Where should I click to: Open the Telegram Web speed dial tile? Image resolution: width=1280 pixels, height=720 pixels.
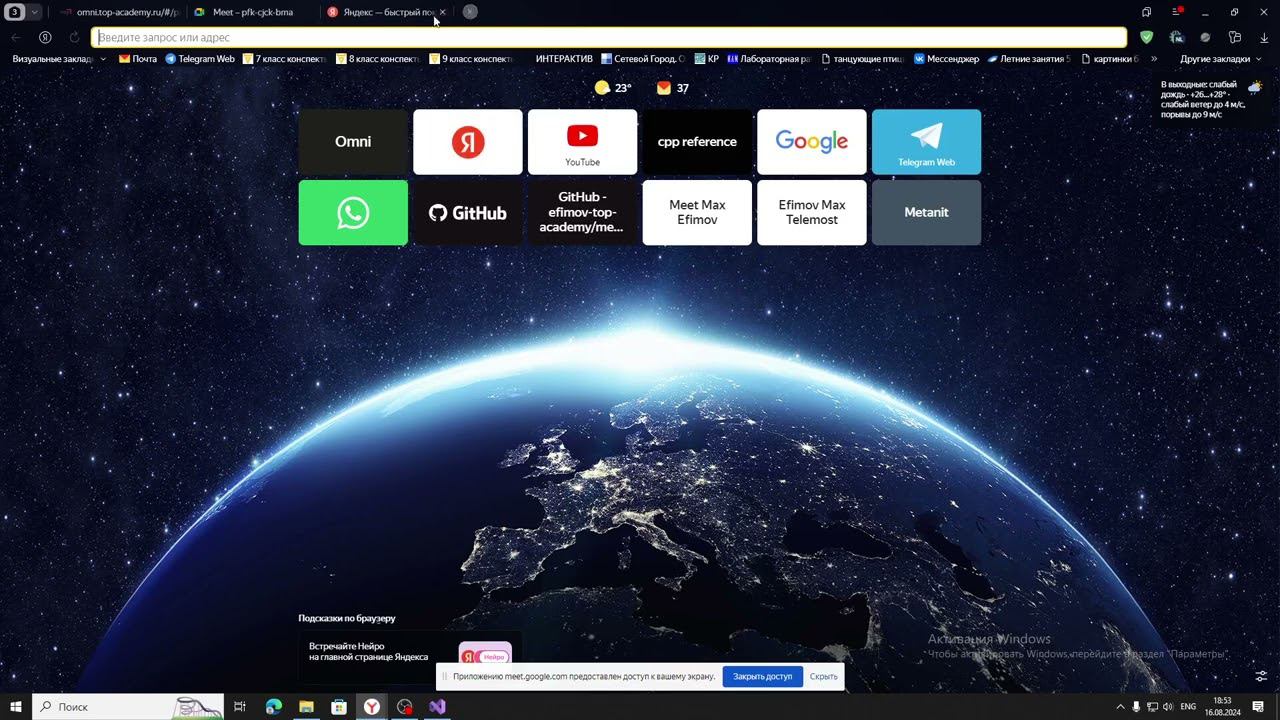tap(926, 142)
